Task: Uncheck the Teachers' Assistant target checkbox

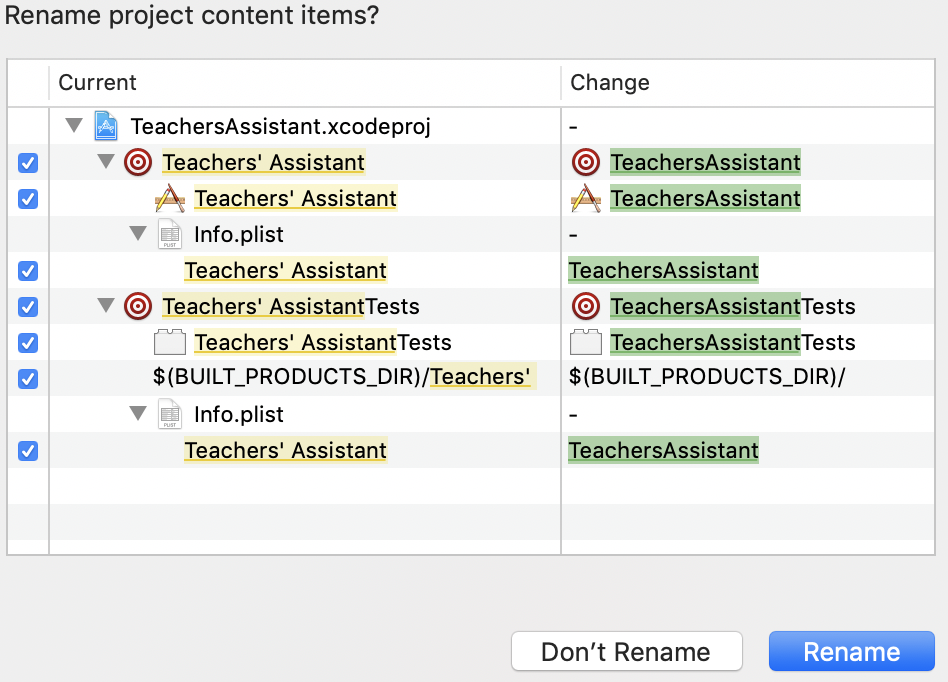Action: tap(28, 162)
